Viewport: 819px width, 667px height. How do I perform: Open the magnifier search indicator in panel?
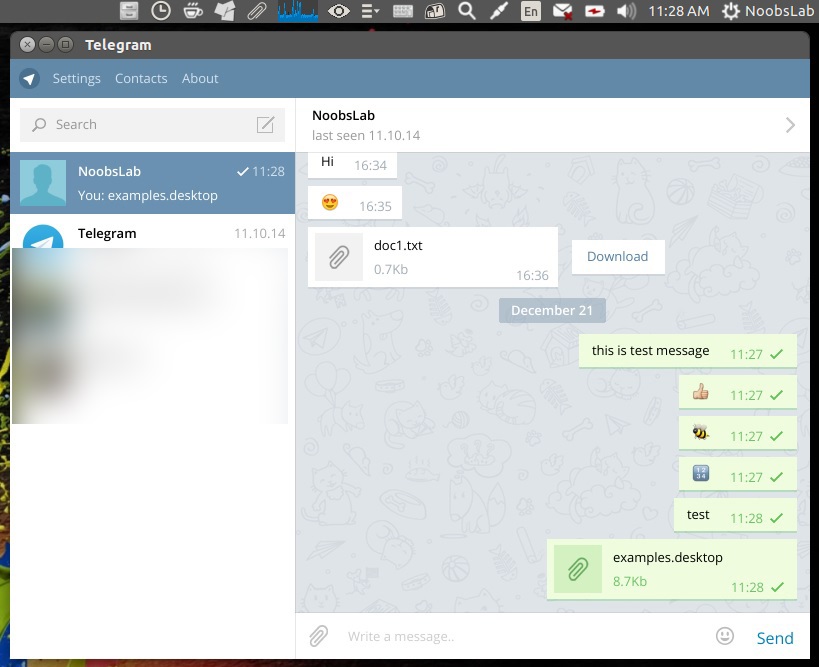click(466, 11)
